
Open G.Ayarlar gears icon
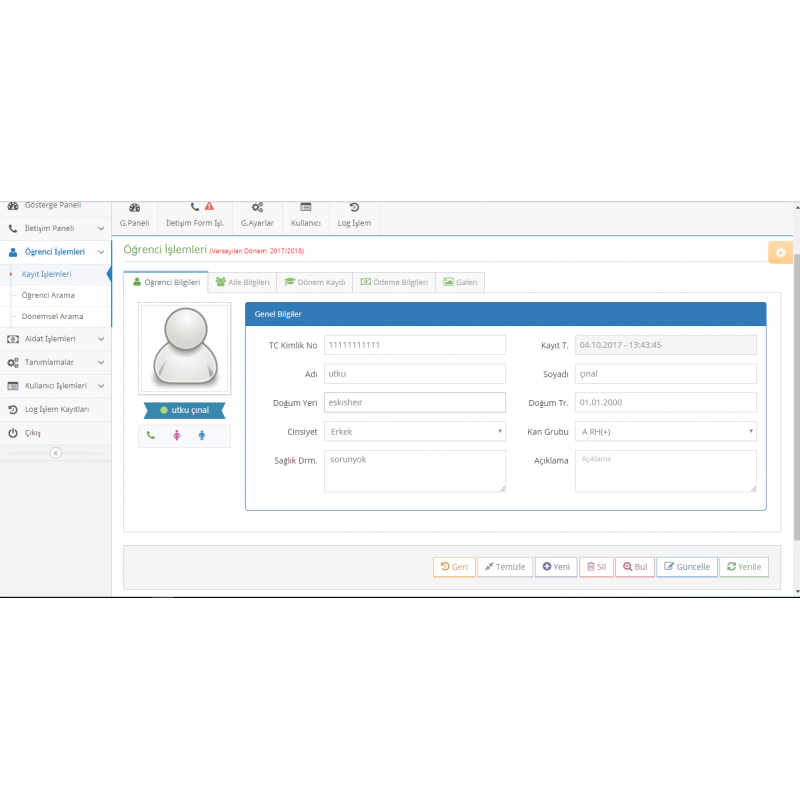[x=257, y=208]
